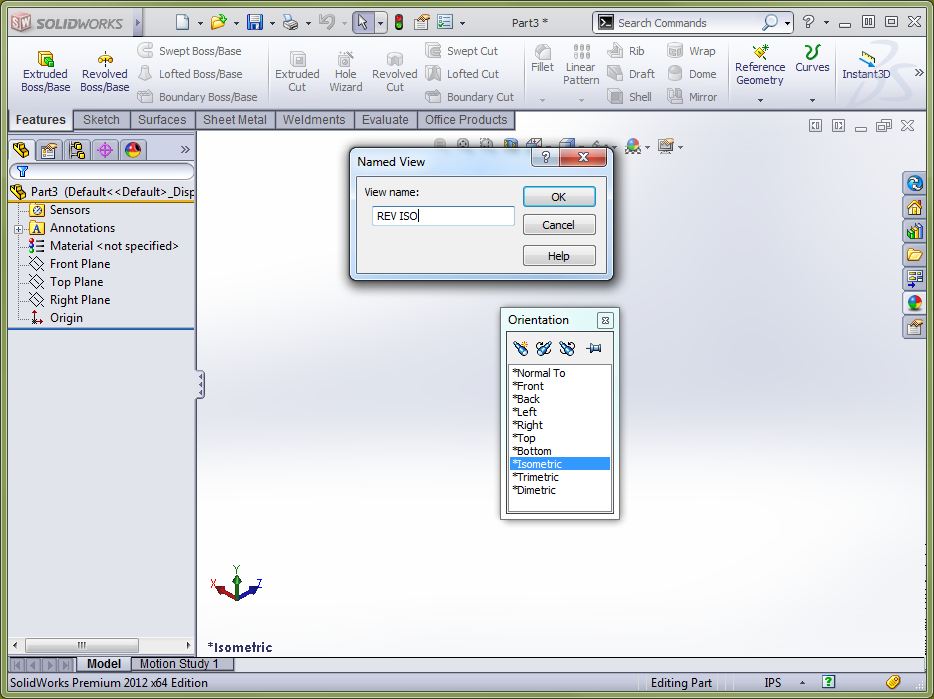Image resolution: width=934 pixels, height=699 pixels.
Task: Toggle the pin icon in Orientation dialog
Action: click(x=593, y=348)
